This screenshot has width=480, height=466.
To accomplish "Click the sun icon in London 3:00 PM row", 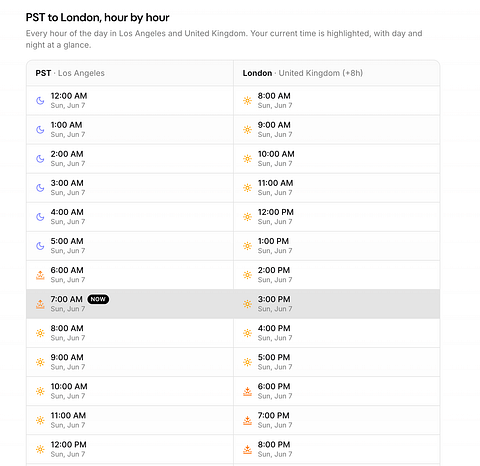I will tap(247, 304).
